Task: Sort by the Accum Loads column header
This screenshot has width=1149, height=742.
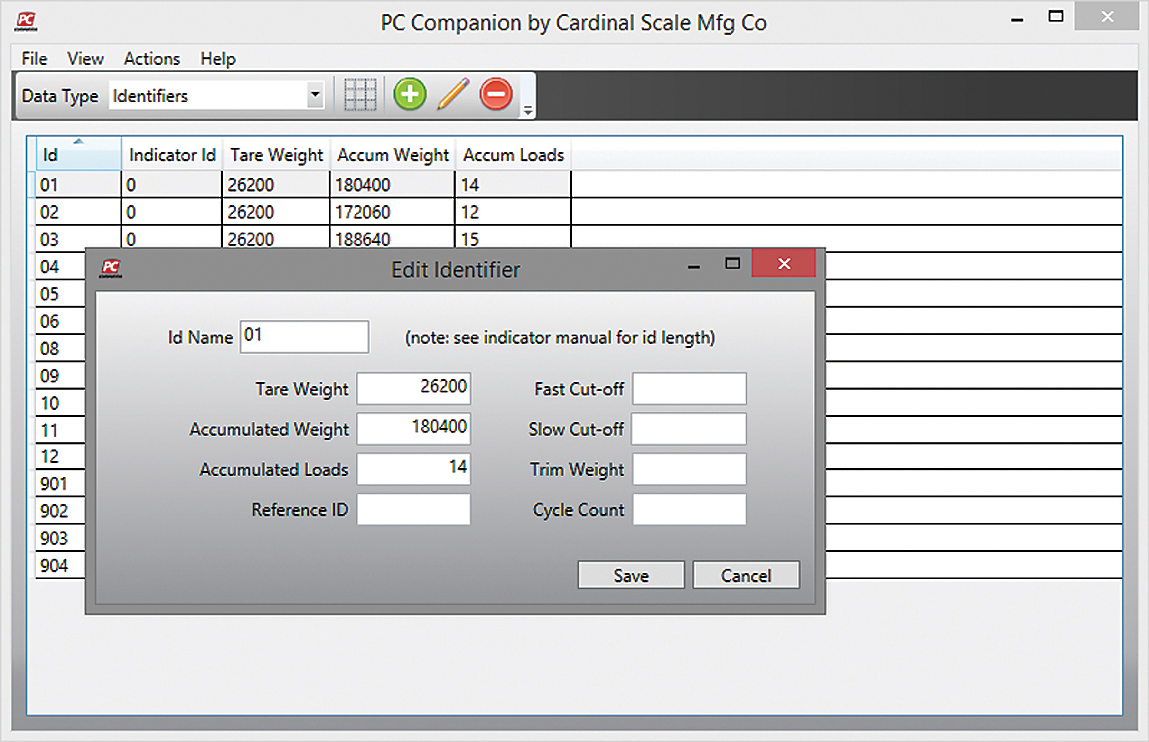Action: tap(513, 155)
